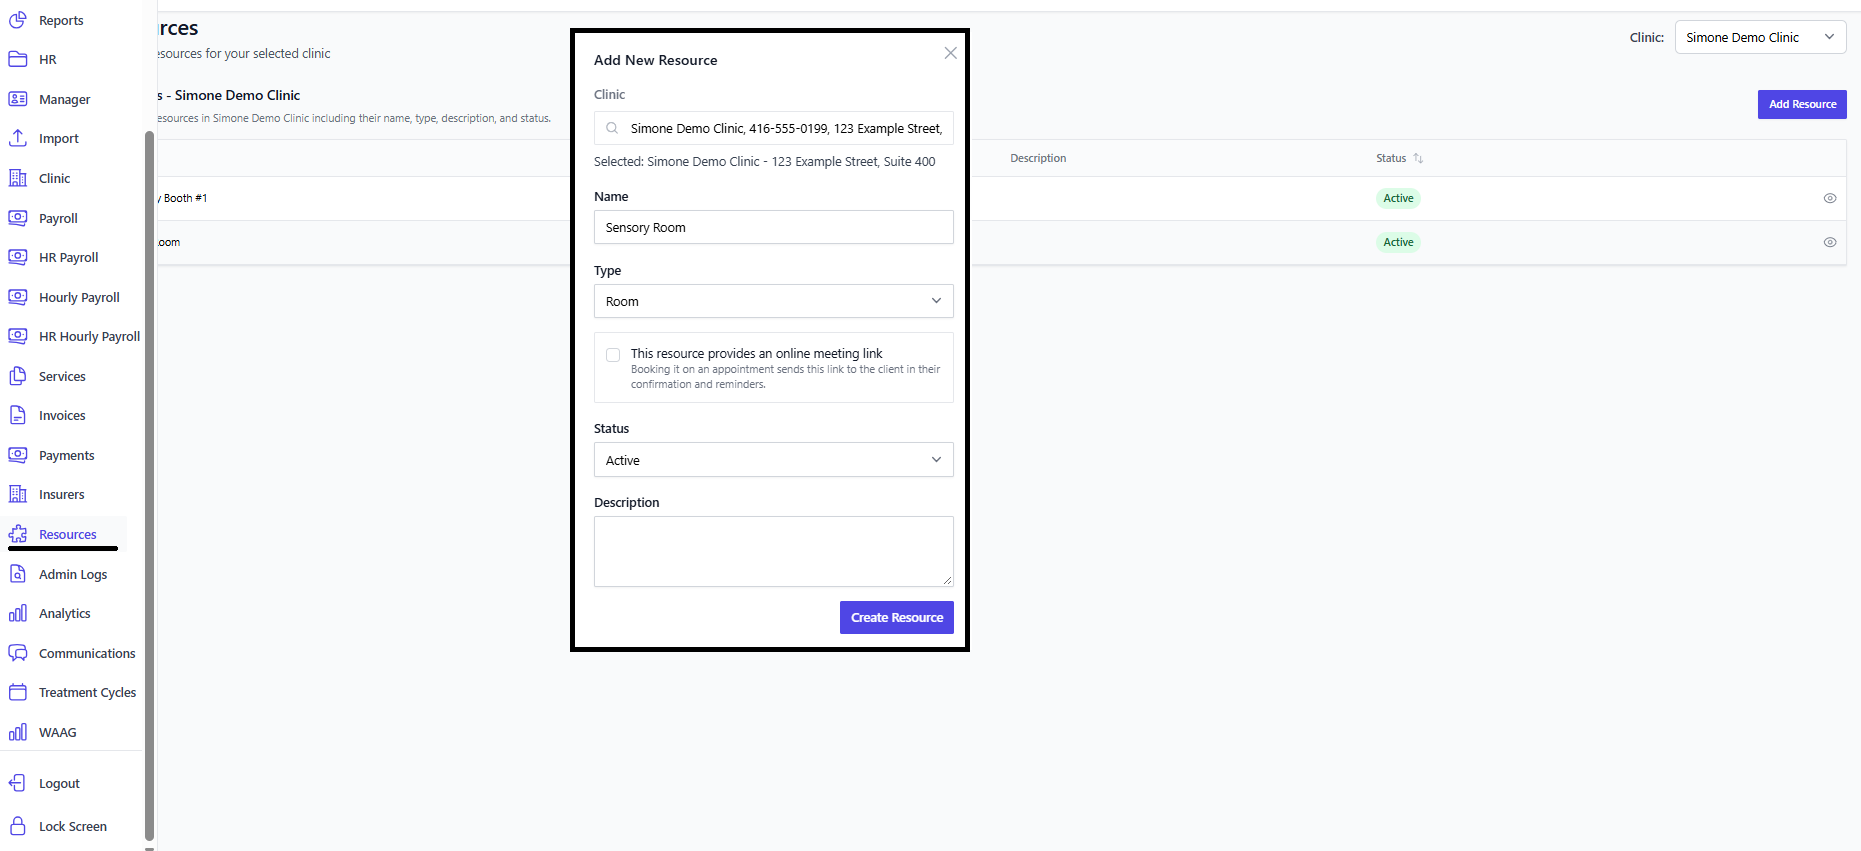Click the HR folder icon

click(18, 59)
